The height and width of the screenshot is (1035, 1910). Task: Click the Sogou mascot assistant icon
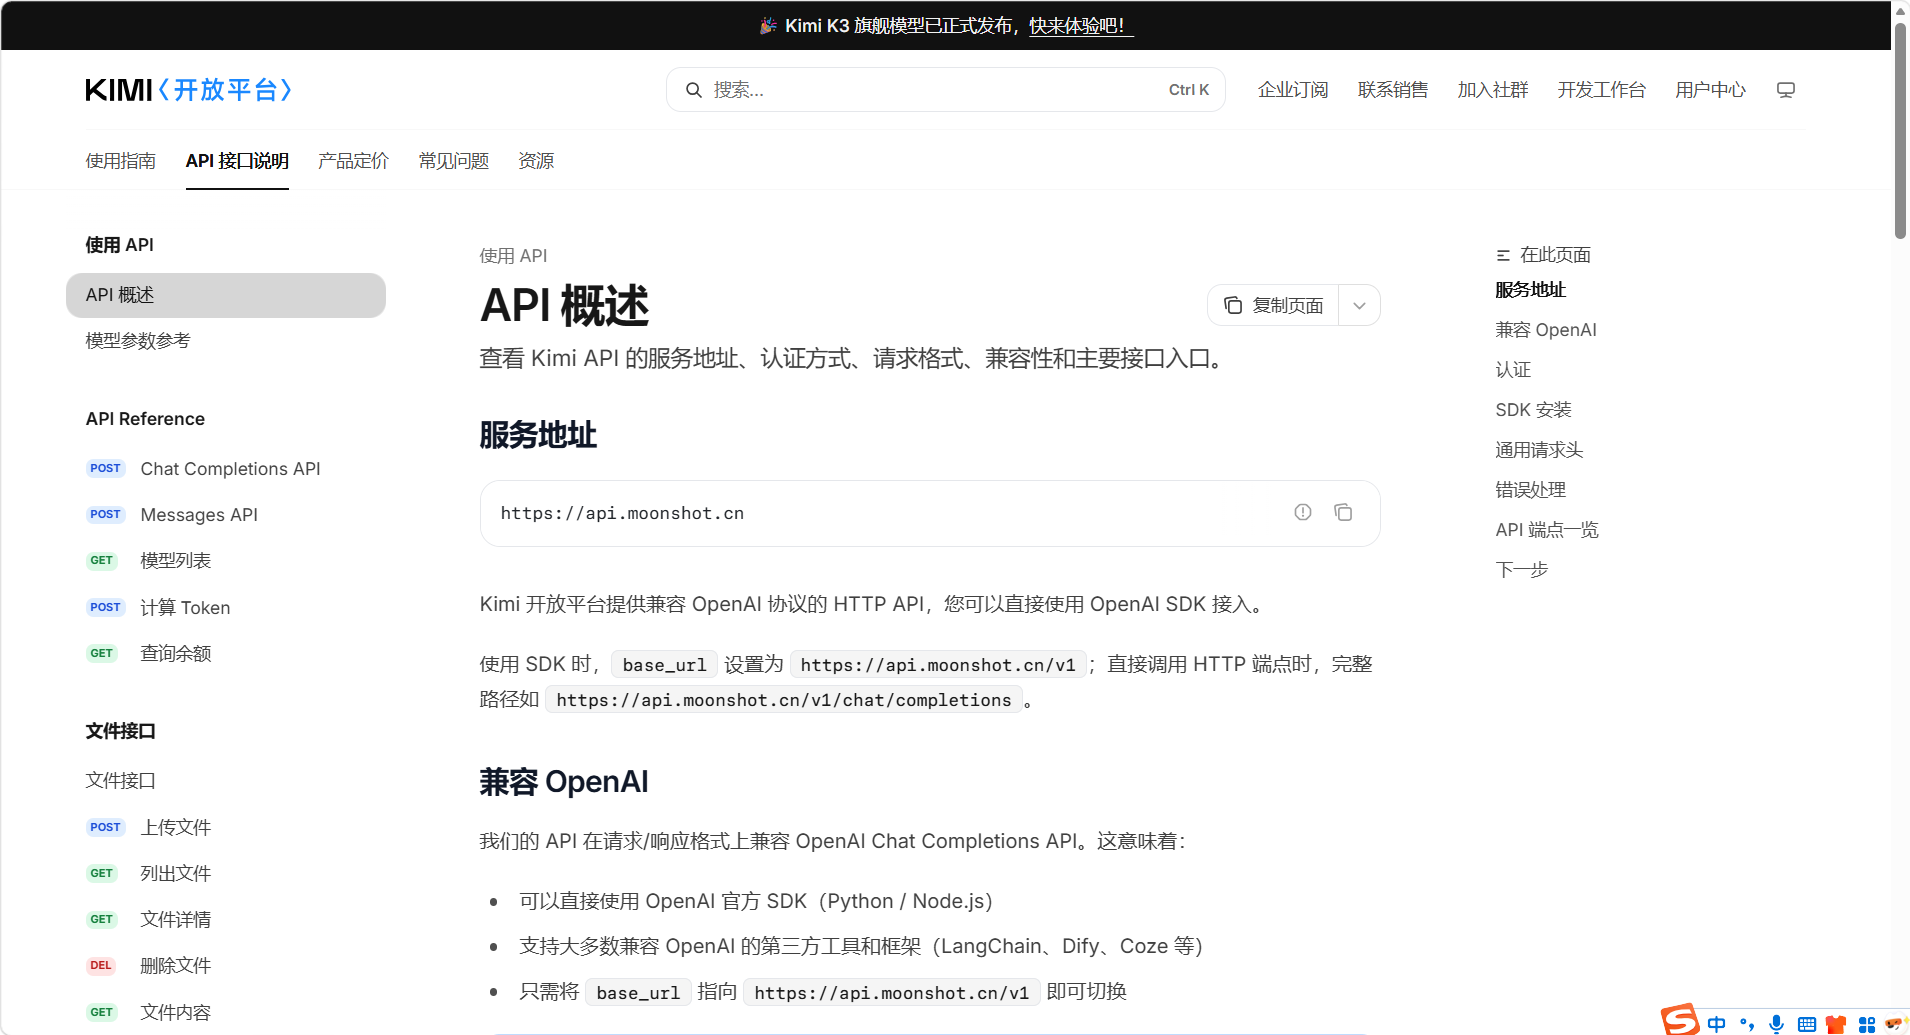point(1896,1024)
